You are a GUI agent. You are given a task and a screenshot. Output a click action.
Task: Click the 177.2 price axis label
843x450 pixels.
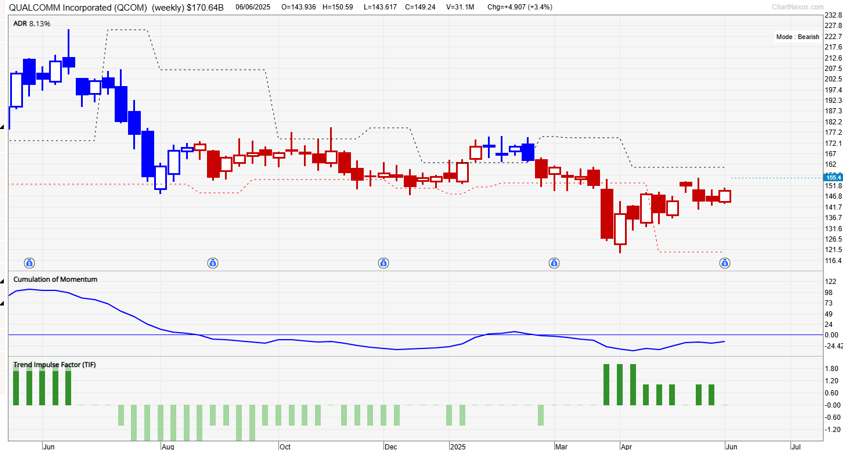pos(833,132)
